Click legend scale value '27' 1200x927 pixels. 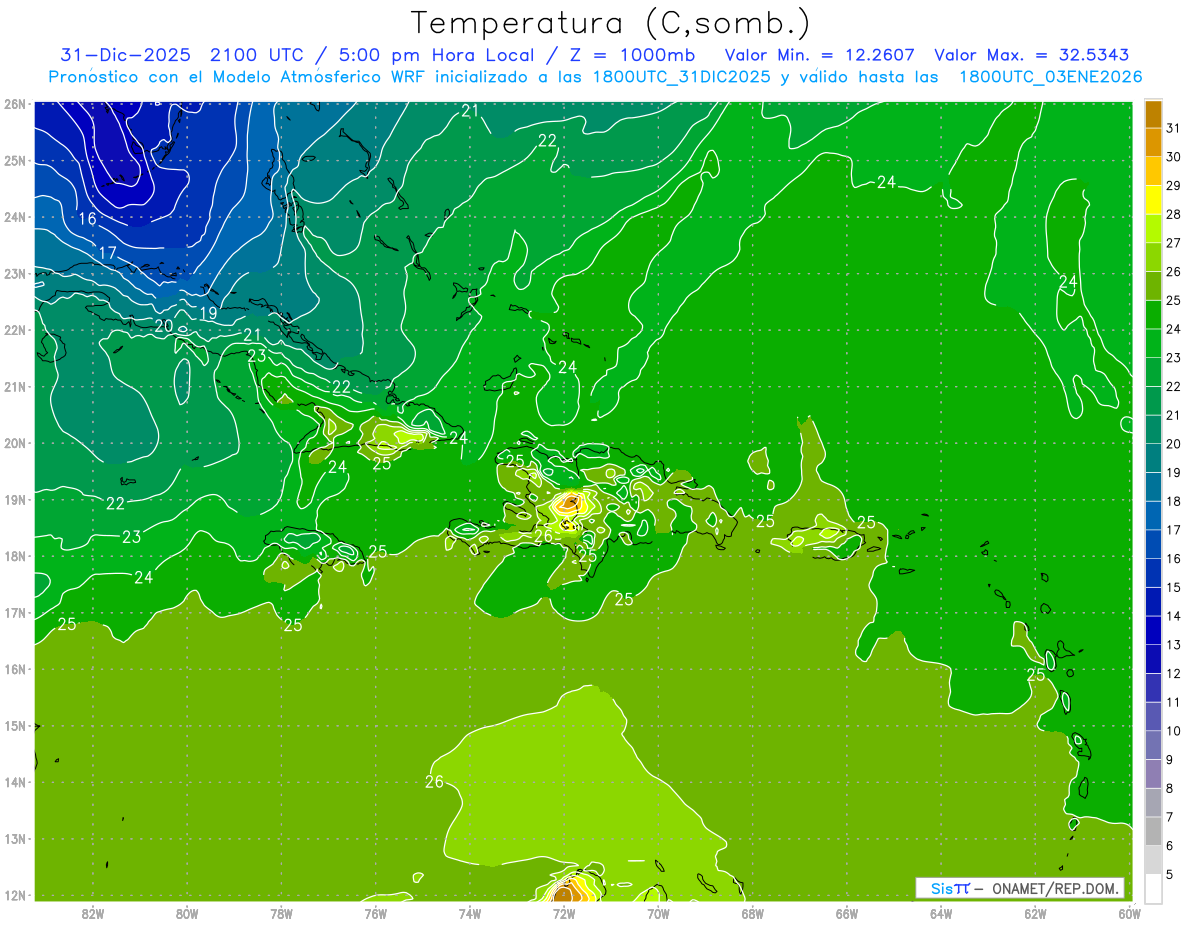tap(1174, 243)
